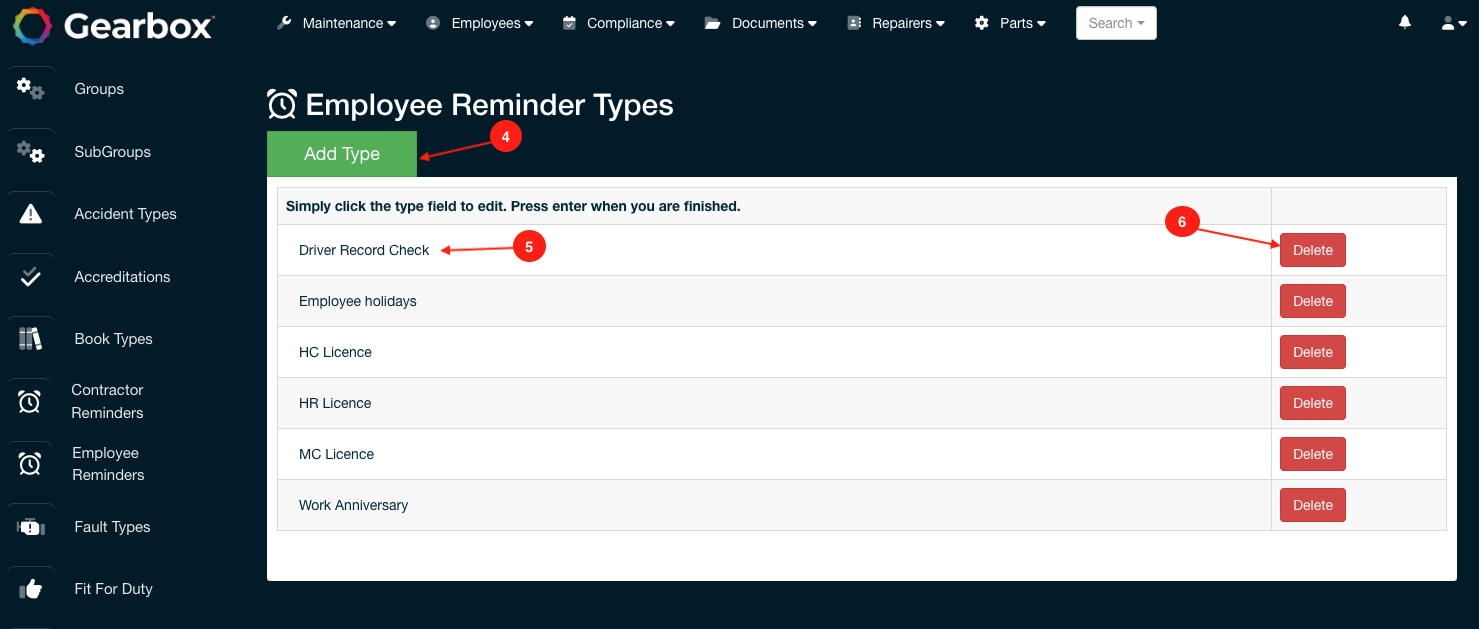
Task: Open notifications bell icon
Action: (x=1405, y=23)
